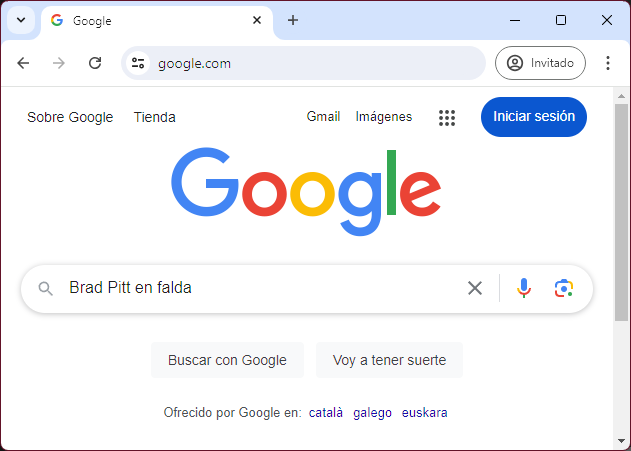
Task: Open Google Lens image search
Action: [x=564, y=288]
